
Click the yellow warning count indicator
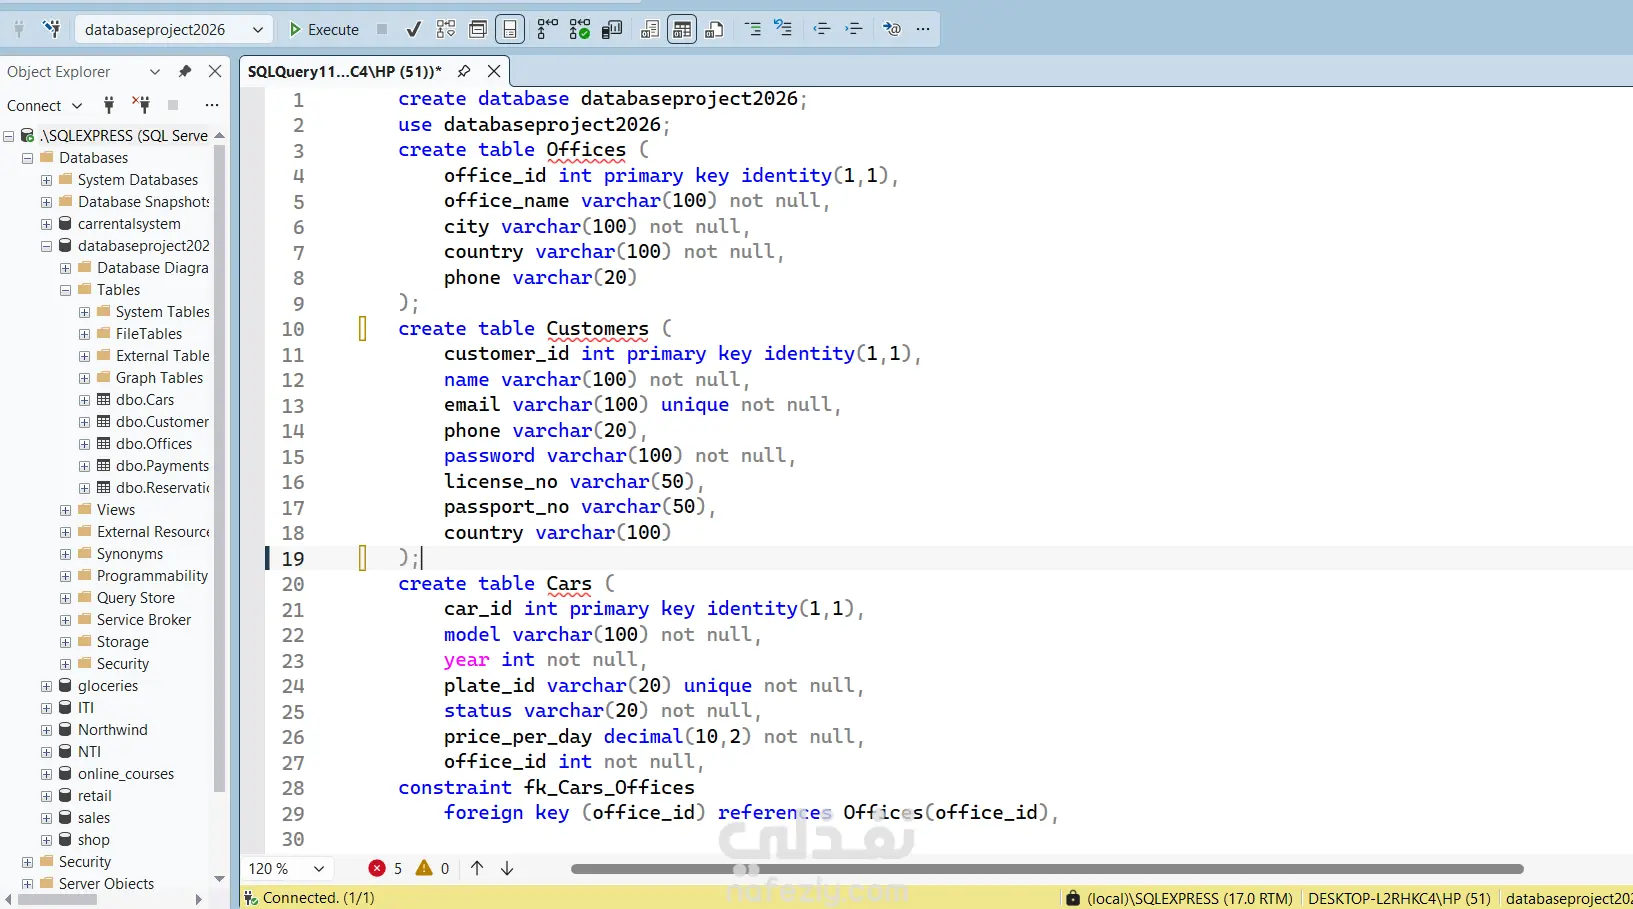[x=432, y=868]
